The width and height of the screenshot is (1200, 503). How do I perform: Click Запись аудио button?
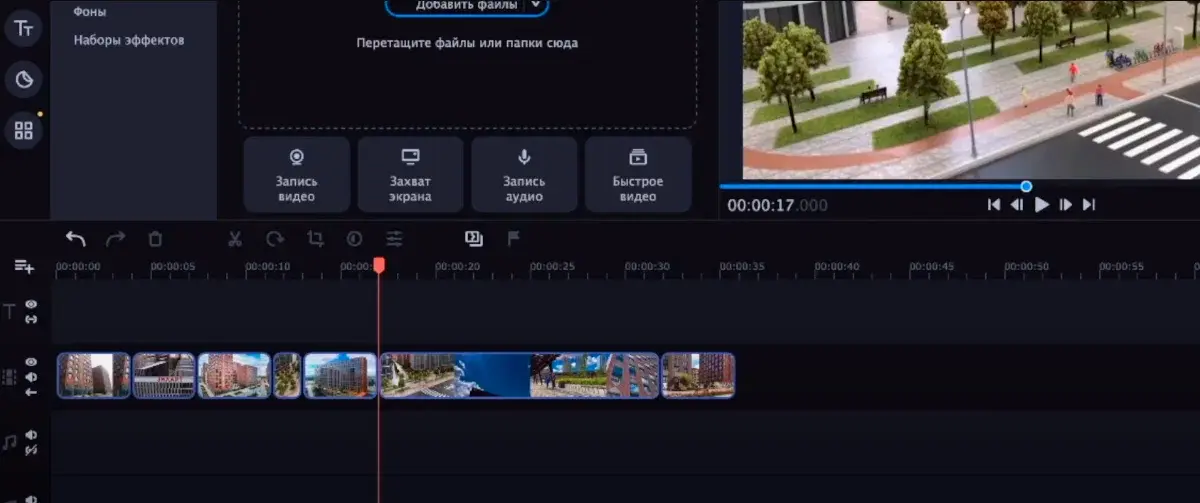[x=524, y=174]
